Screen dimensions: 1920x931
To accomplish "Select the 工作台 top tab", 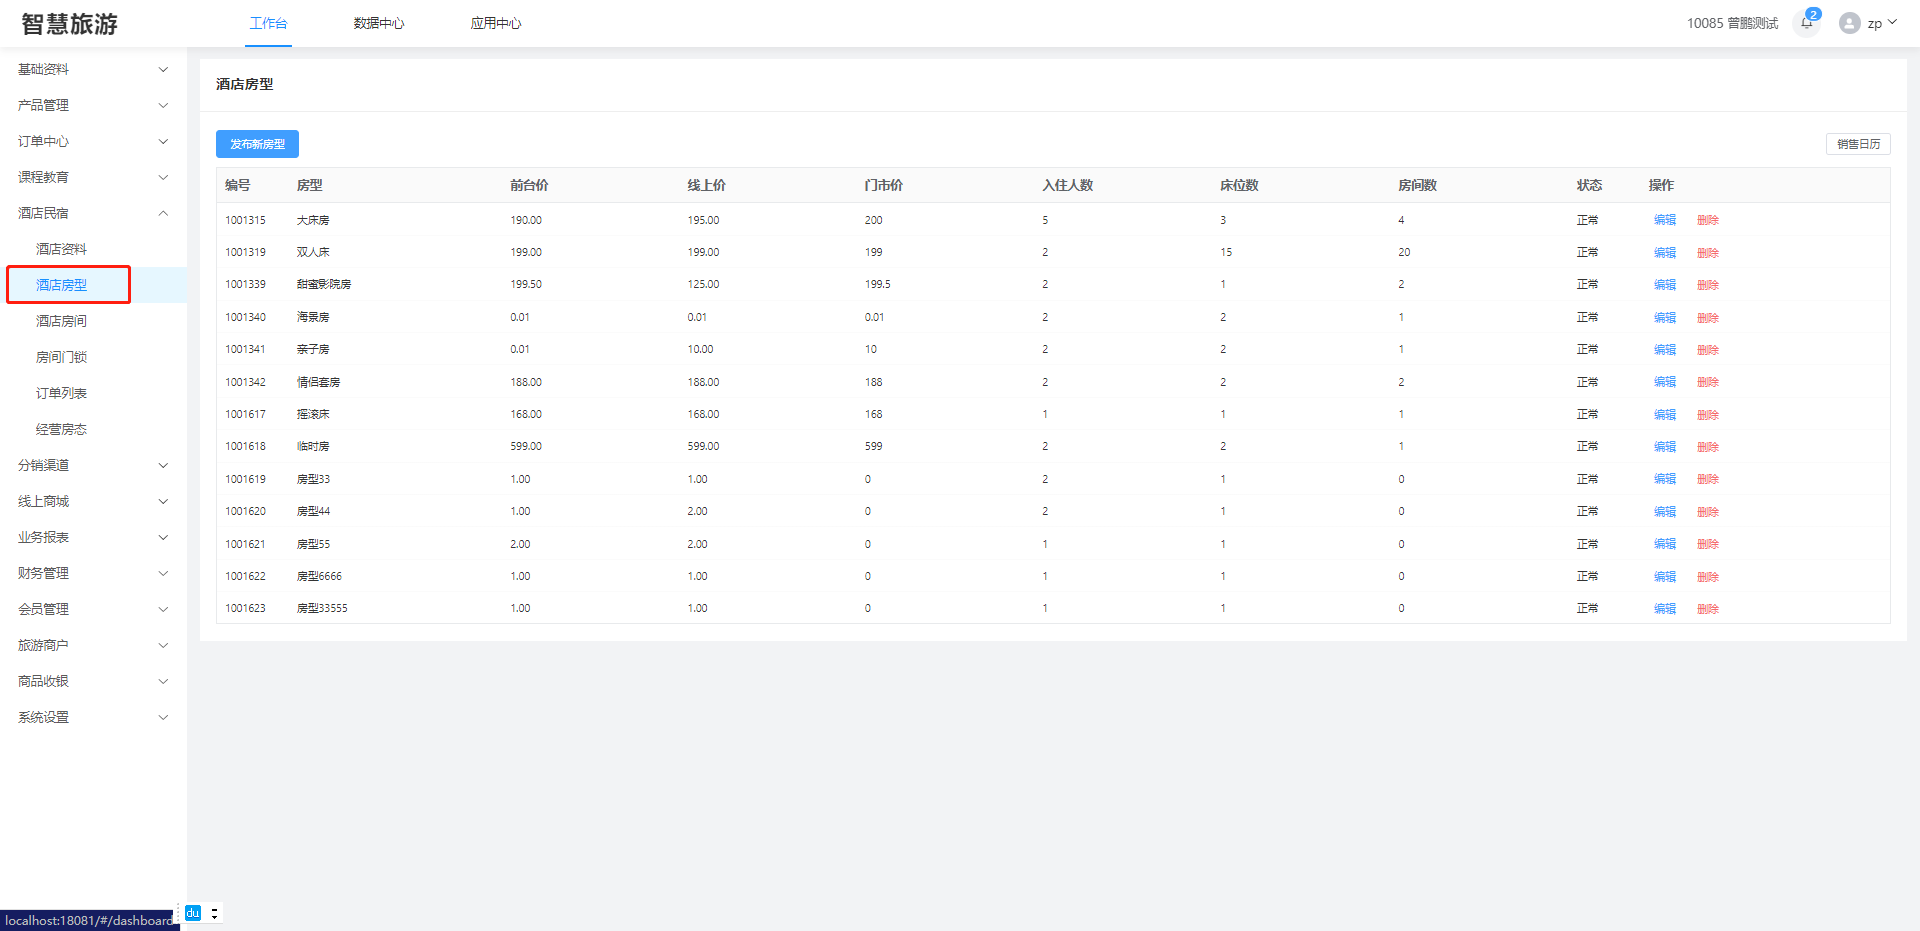I will pos(268,23).
